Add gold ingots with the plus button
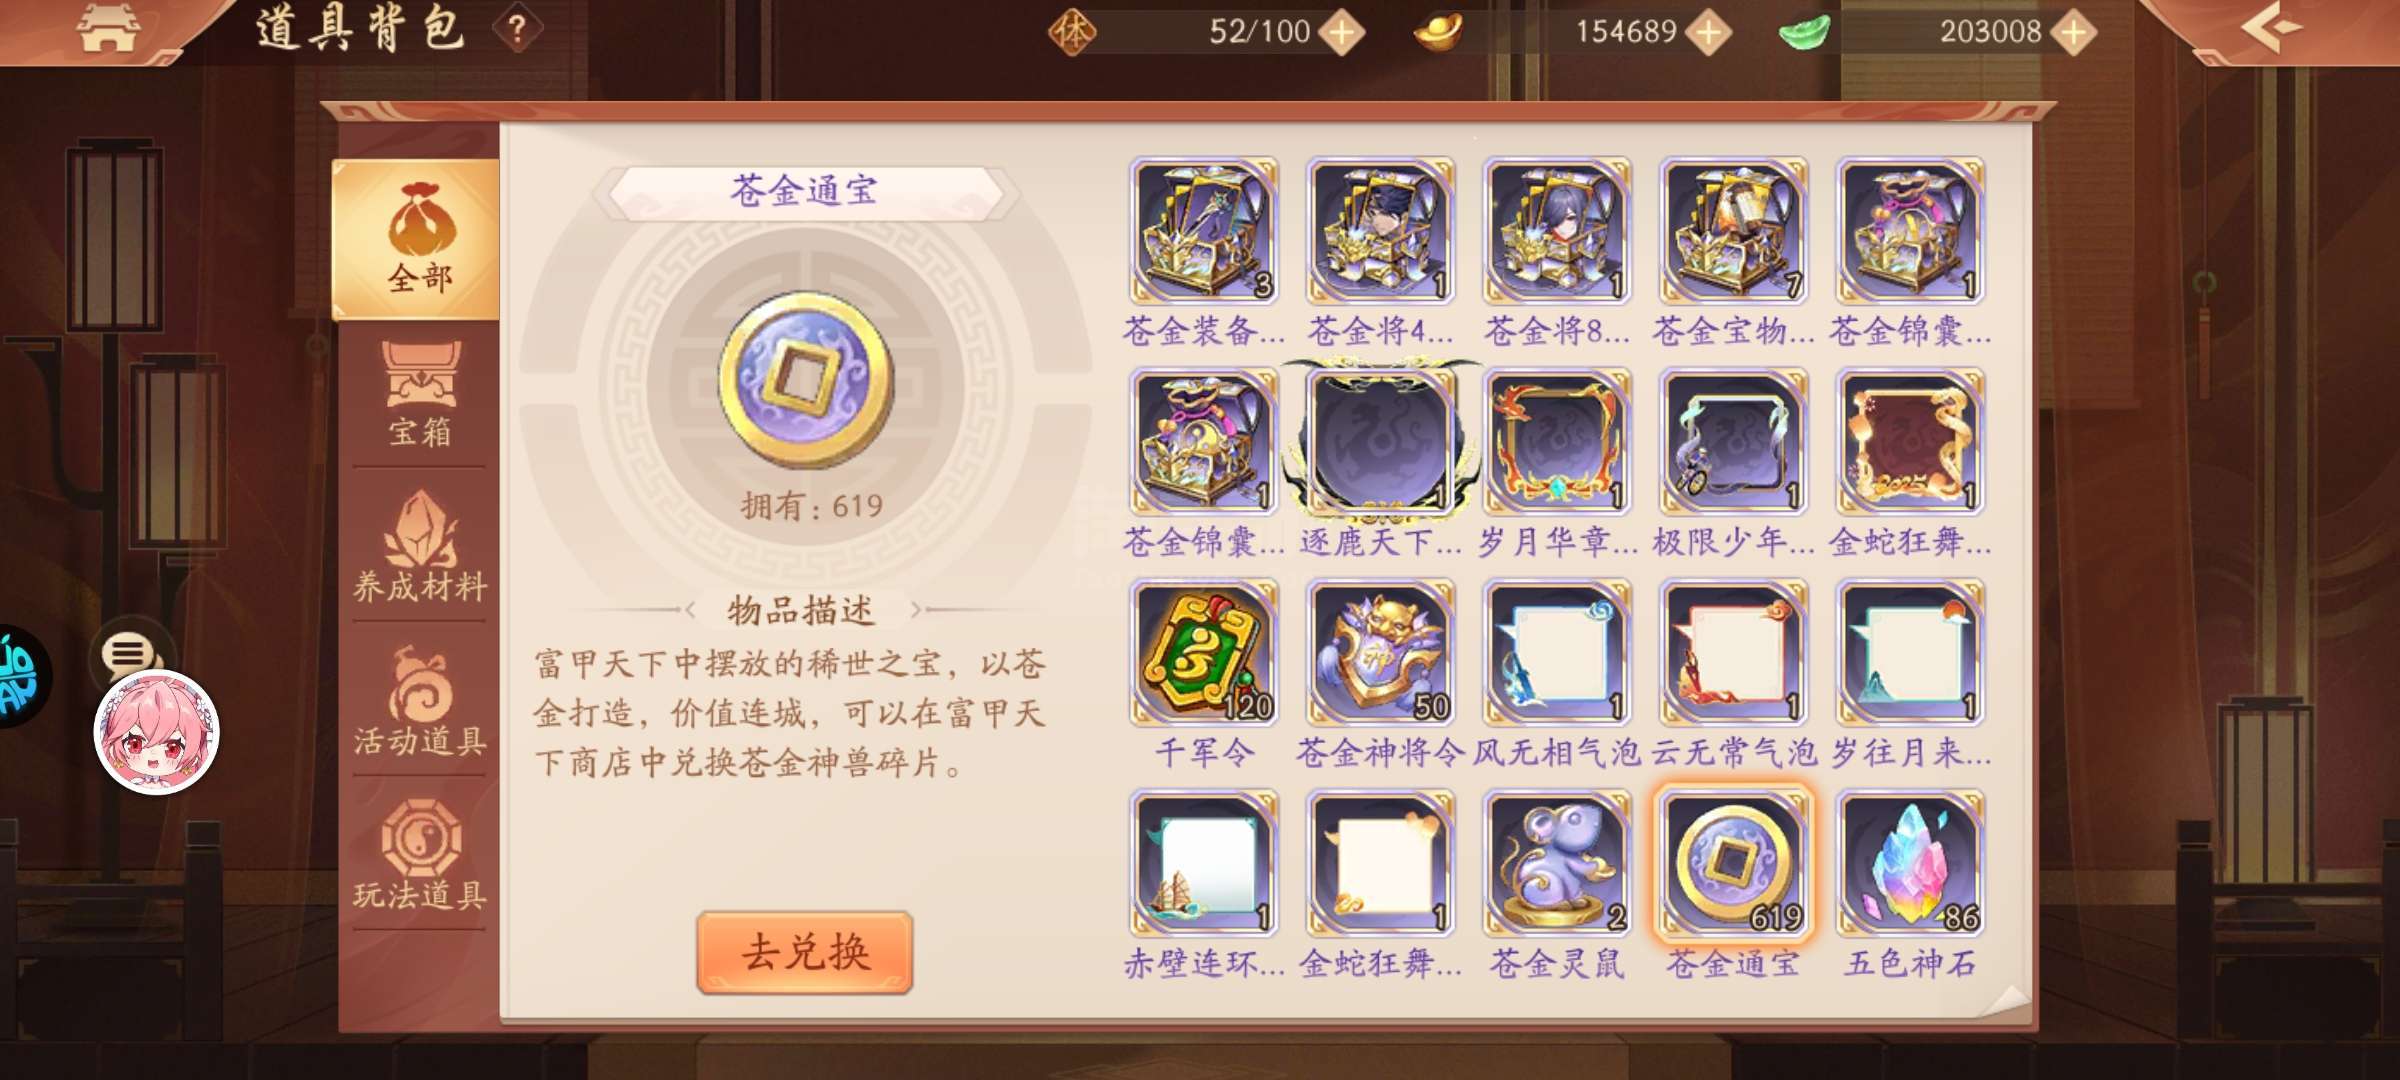 [1709, 33]
